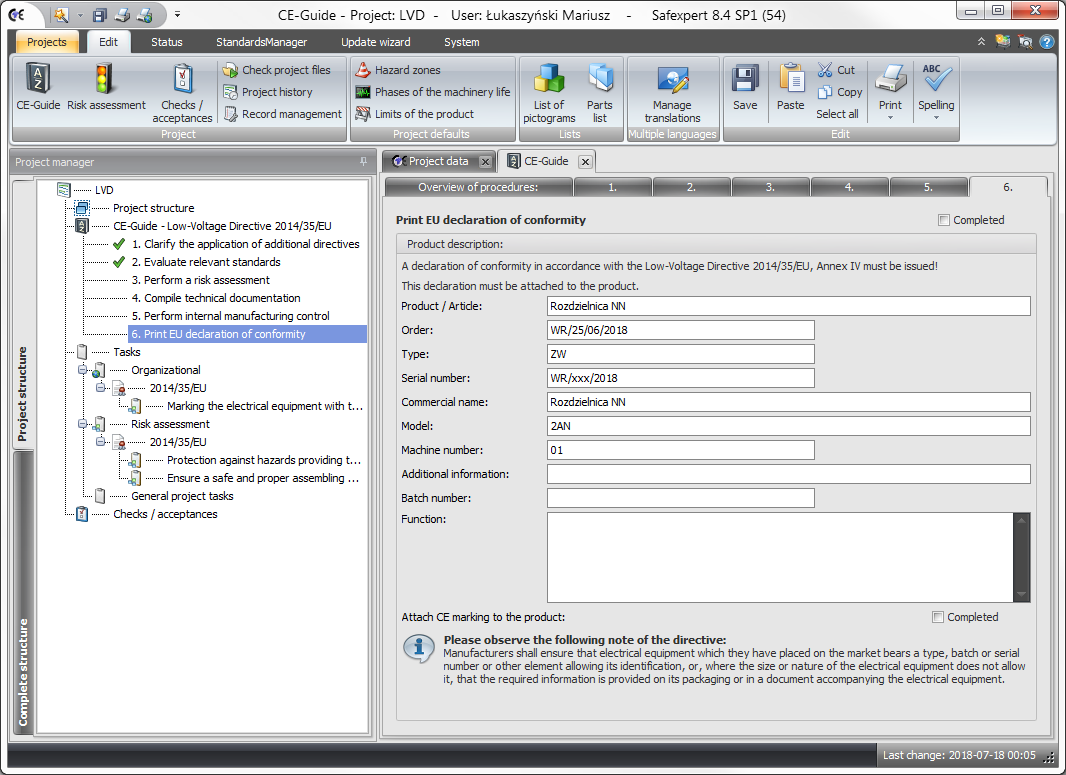Image resolution: width=1066 pixels, height=775 pixels.
Task: Click Check project files
Action: click(285, 70)
